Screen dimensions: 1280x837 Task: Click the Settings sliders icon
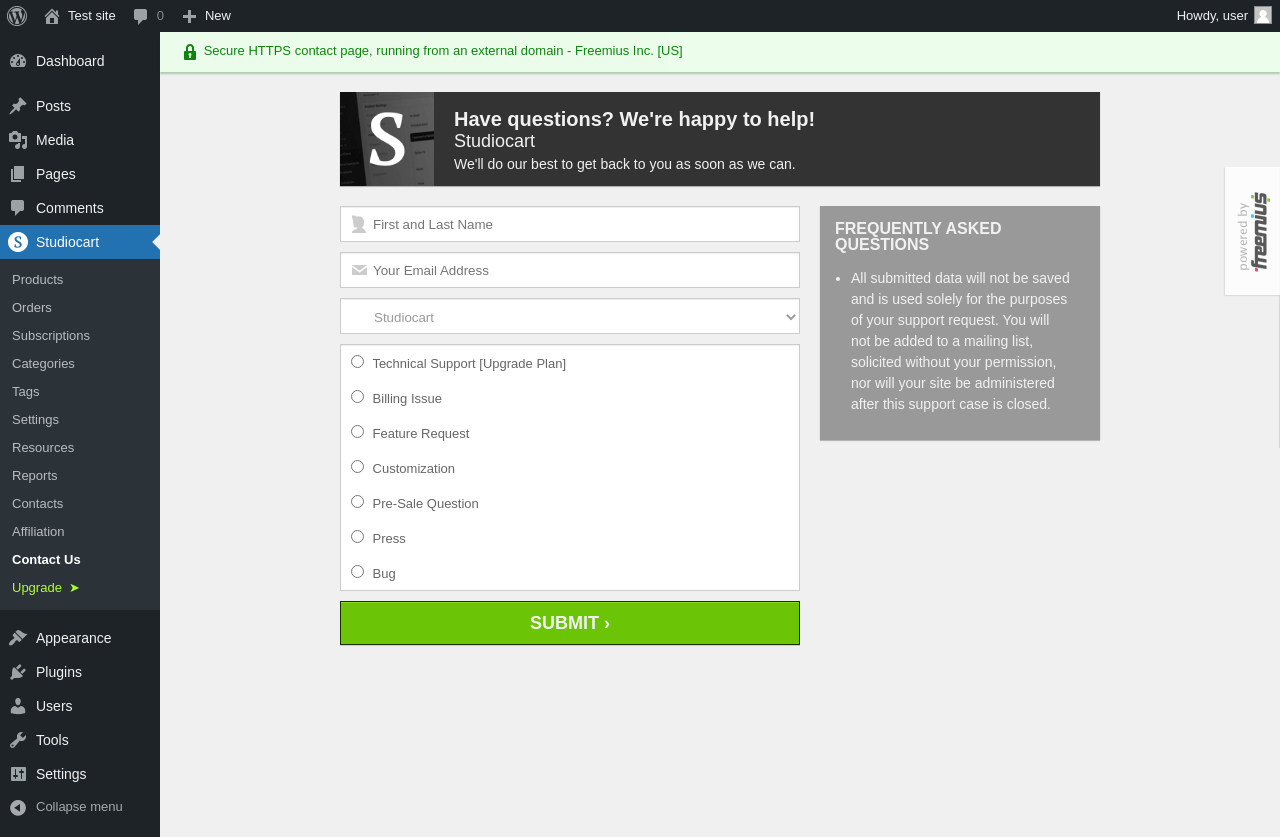click(18, 774)
